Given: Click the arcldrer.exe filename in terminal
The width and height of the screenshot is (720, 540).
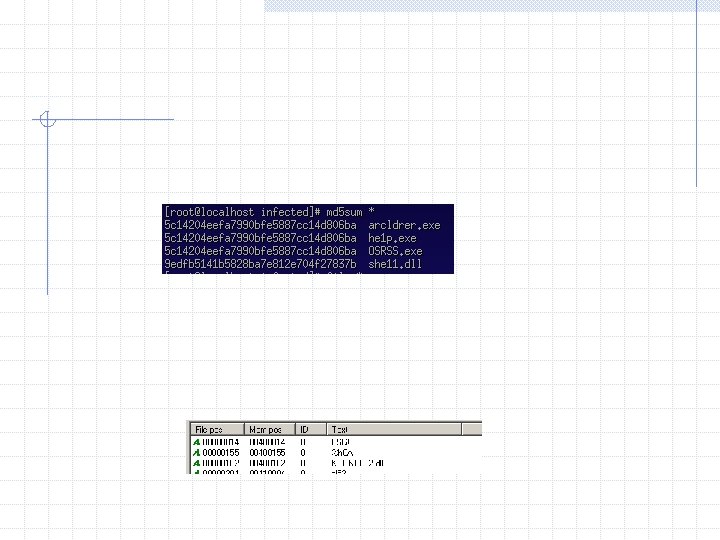Looking at the screenshot, I should (404, 225).
